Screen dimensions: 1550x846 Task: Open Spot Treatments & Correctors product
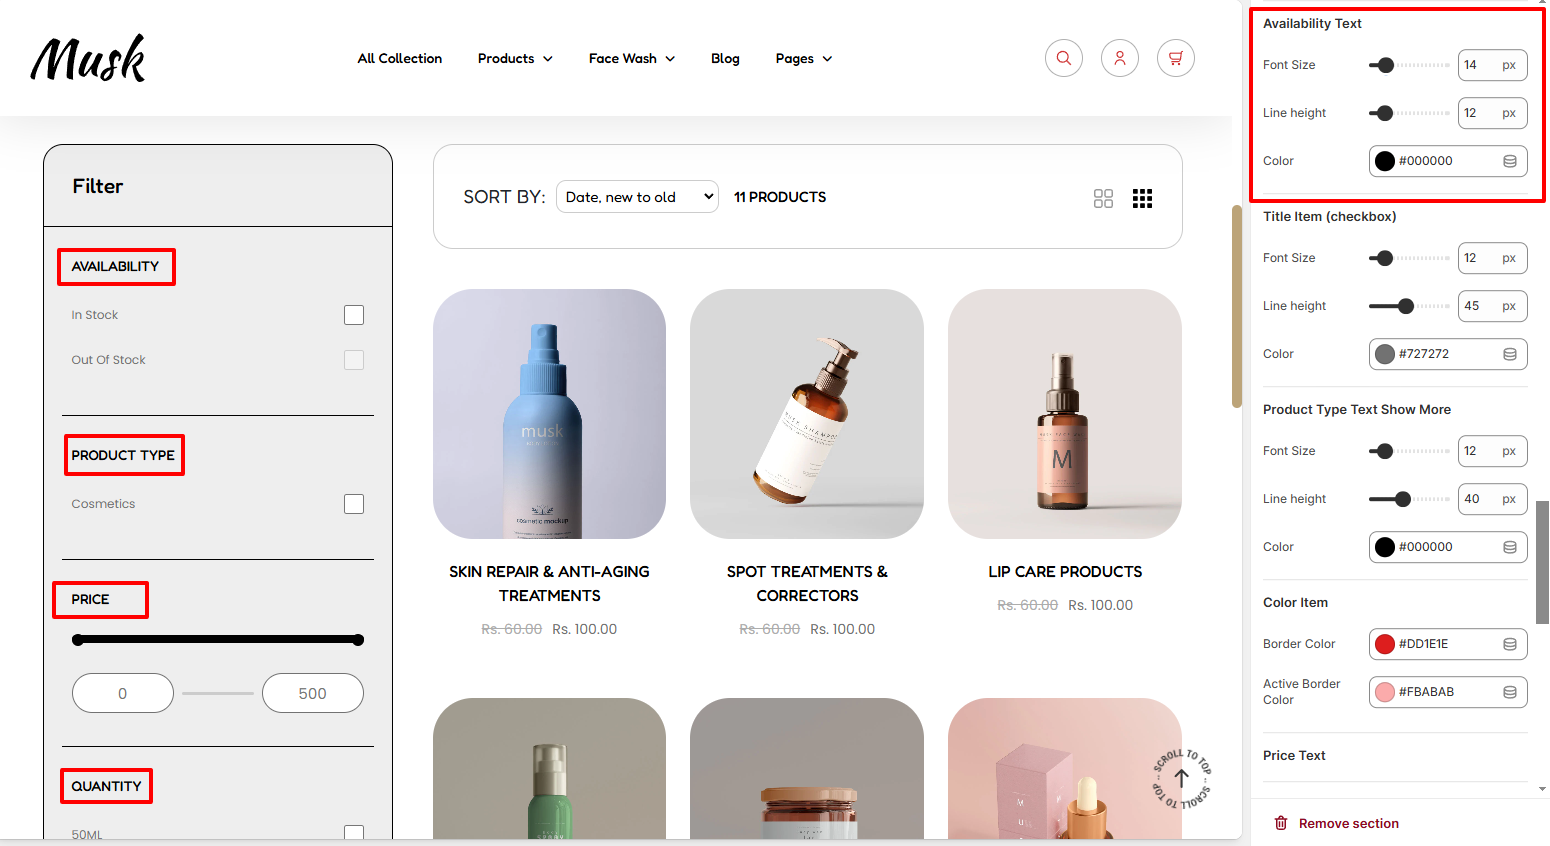807,583
